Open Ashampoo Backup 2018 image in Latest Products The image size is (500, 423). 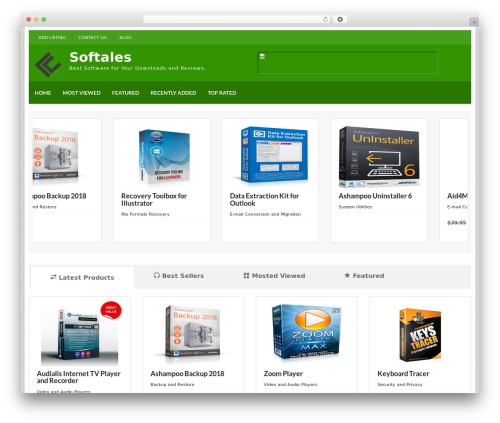pos(193,333)
